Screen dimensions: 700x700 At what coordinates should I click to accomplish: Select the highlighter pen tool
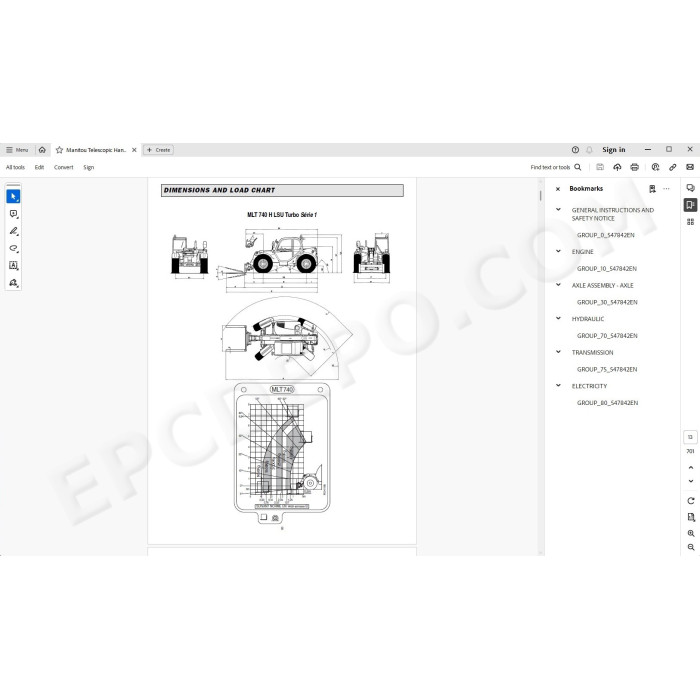click(13, 231)
